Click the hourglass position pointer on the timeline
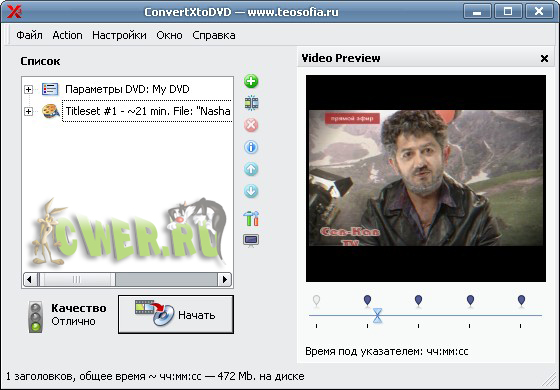The image size is (560, 390). (x=378, y=316)
